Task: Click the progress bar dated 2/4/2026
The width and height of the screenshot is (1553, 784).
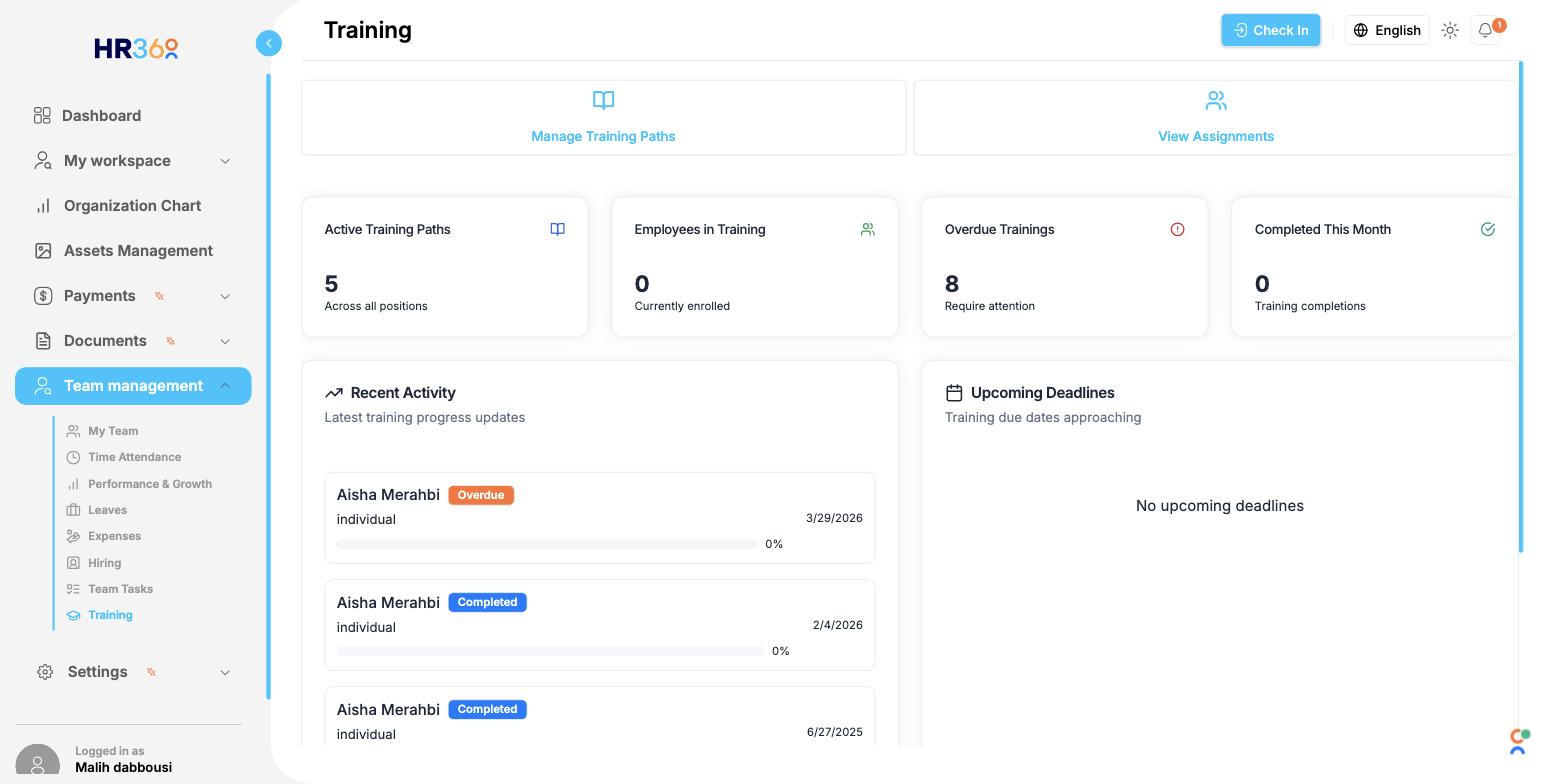Action: (551, 651)
